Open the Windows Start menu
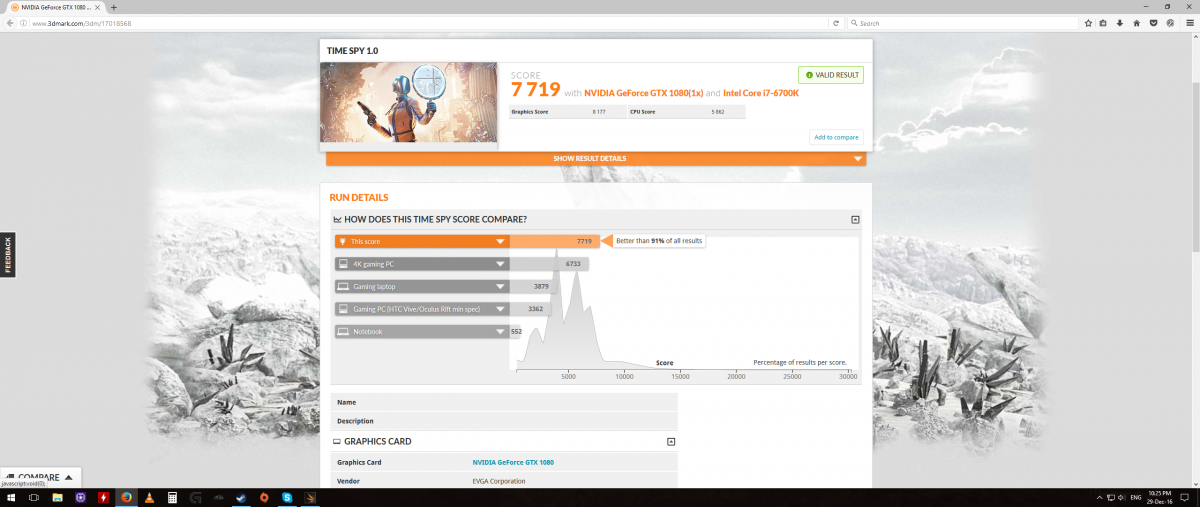Viewport: 1200px width, 507px height. 10,497
